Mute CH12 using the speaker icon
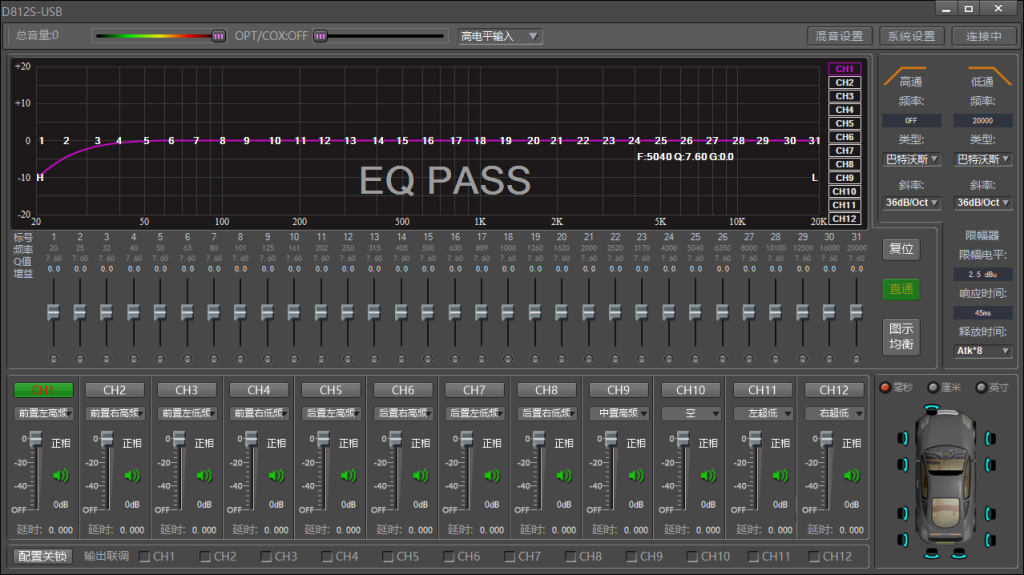 tap(852, 476)
